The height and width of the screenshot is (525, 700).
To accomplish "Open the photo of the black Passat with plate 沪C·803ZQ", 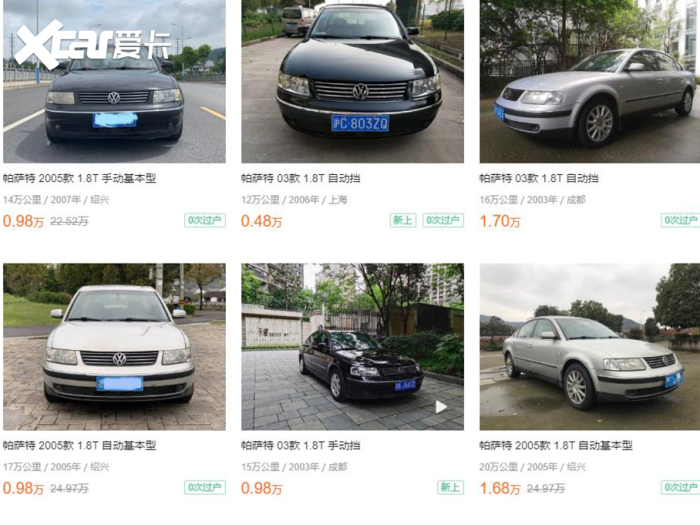I will tap(352, 81).
